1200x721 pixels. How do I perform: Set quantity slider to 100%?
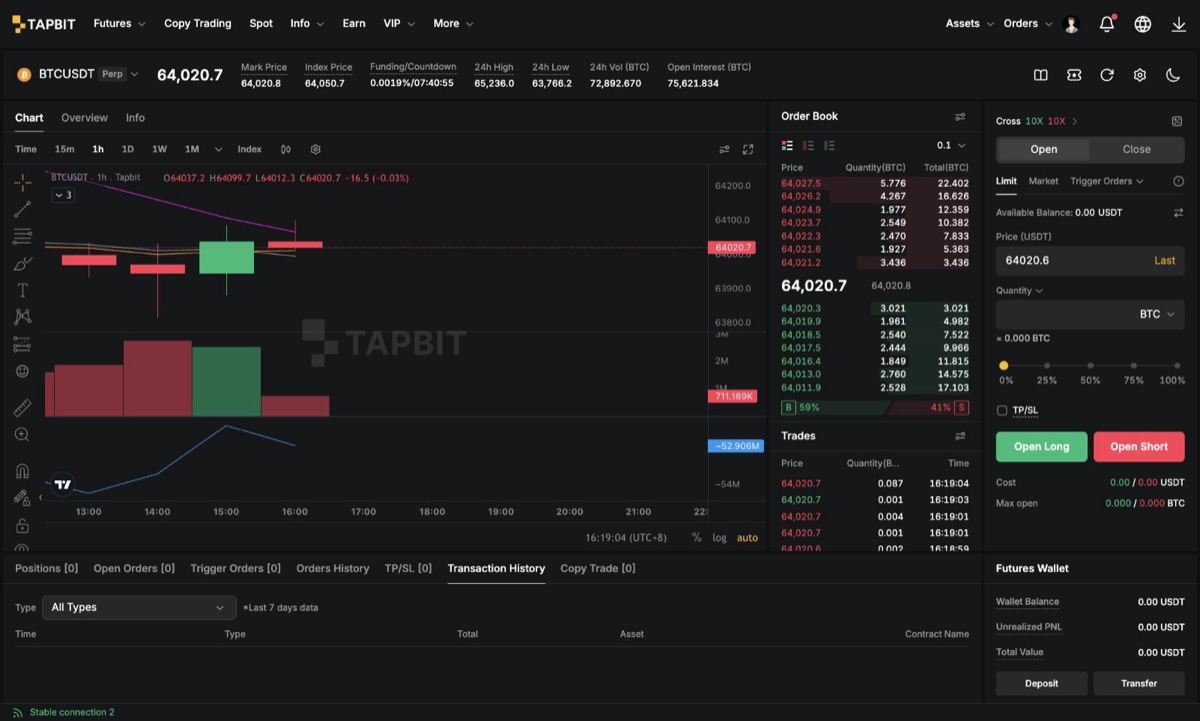coord(1177,366)
